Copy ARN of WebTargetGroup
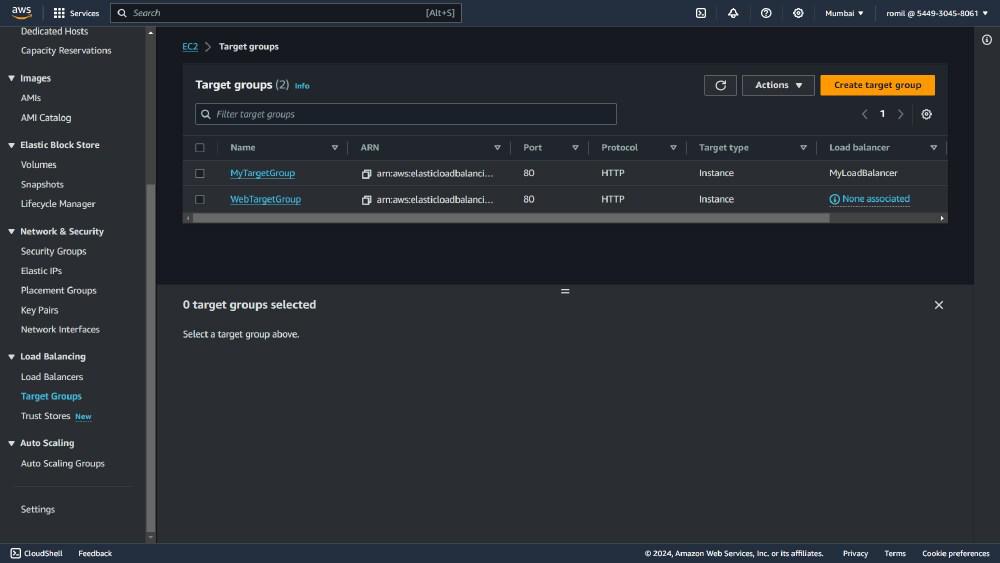This screenshot has width=1000, height=563. click(366, 200)
